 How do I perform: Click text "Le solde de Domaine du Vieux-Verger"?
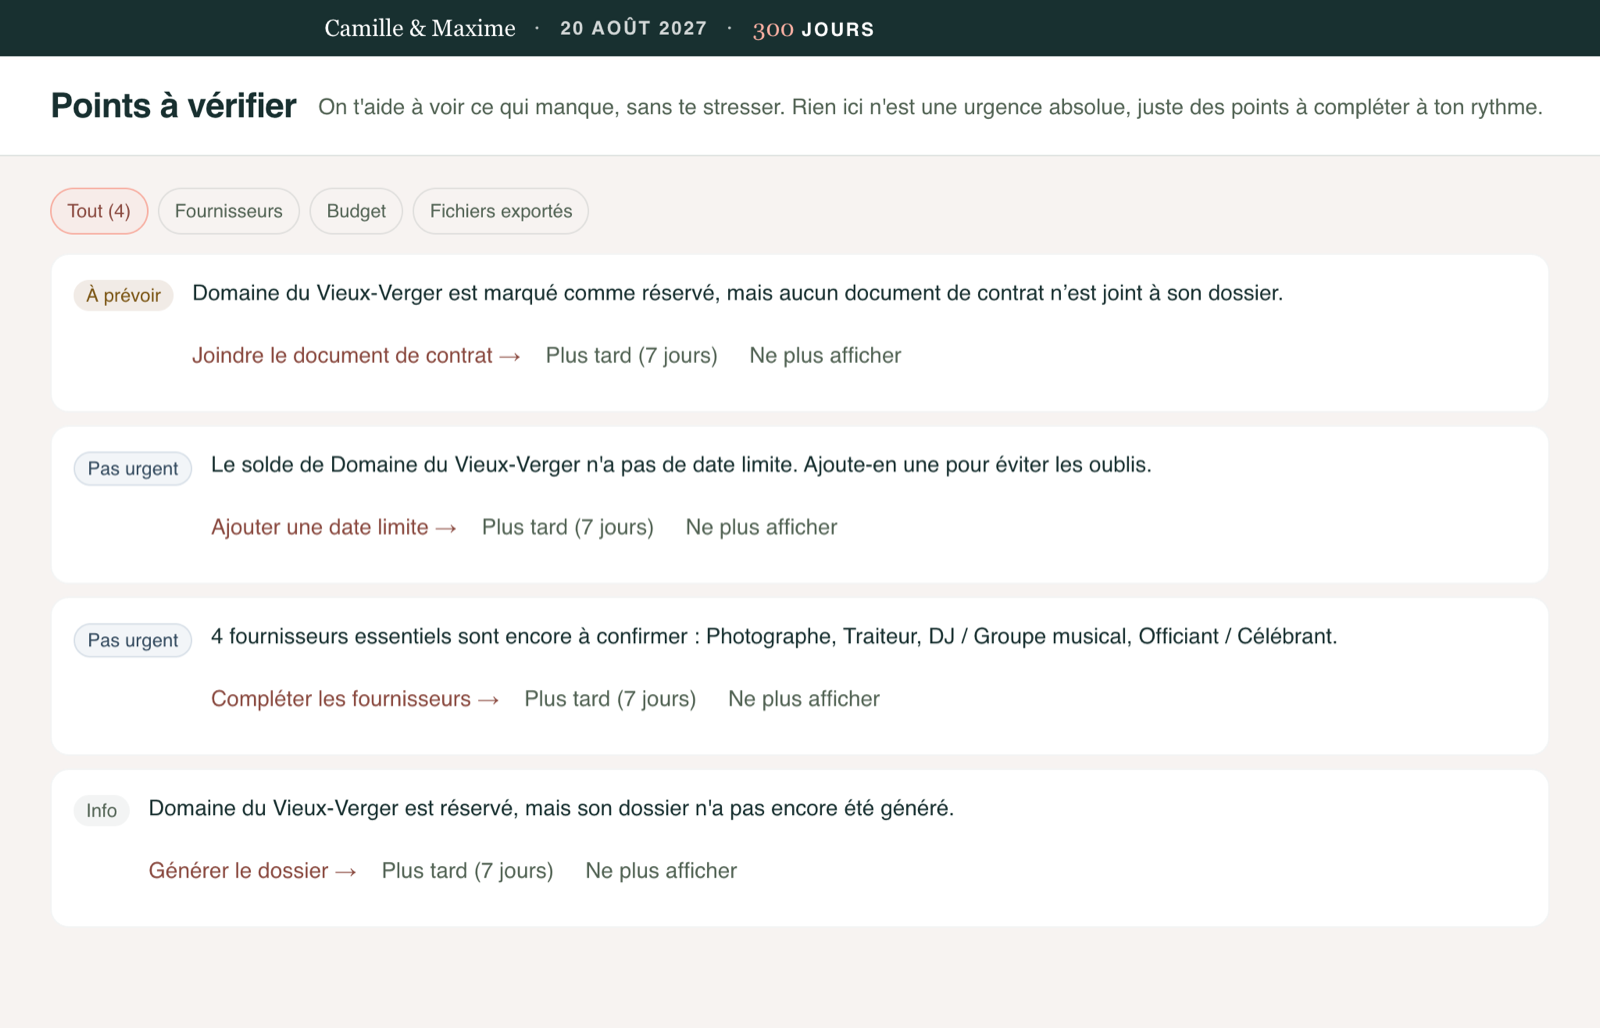pos(396,465)
